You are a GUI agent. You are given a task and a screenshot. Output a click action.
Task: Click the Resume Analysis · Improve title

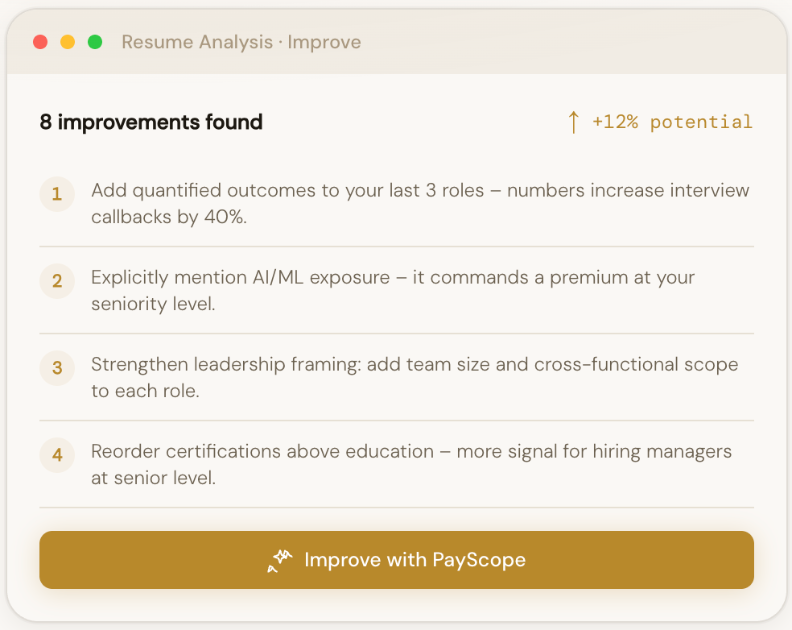(241, 42)
